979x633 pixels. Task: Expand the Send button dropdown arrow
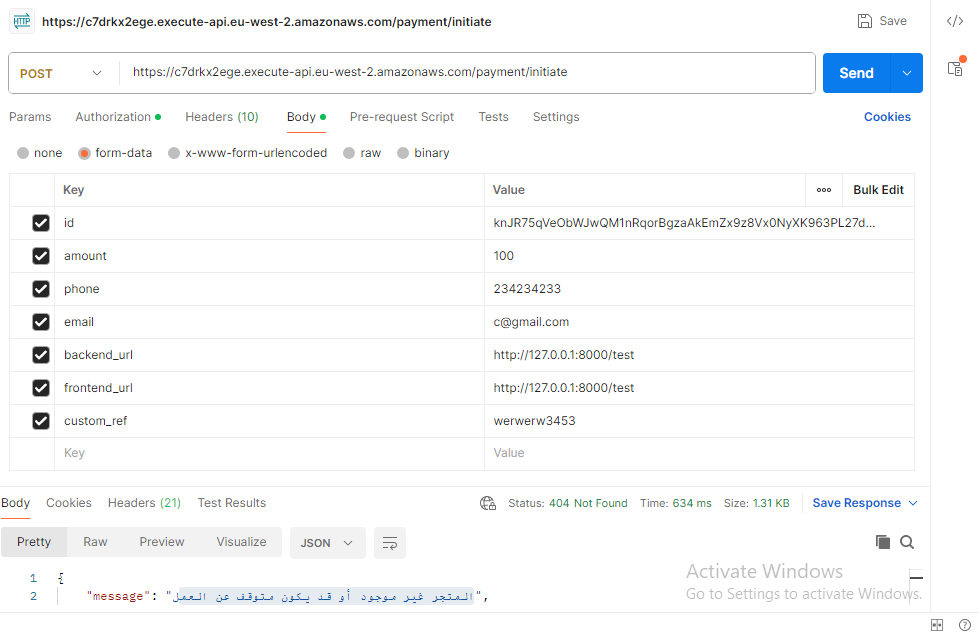907,73
